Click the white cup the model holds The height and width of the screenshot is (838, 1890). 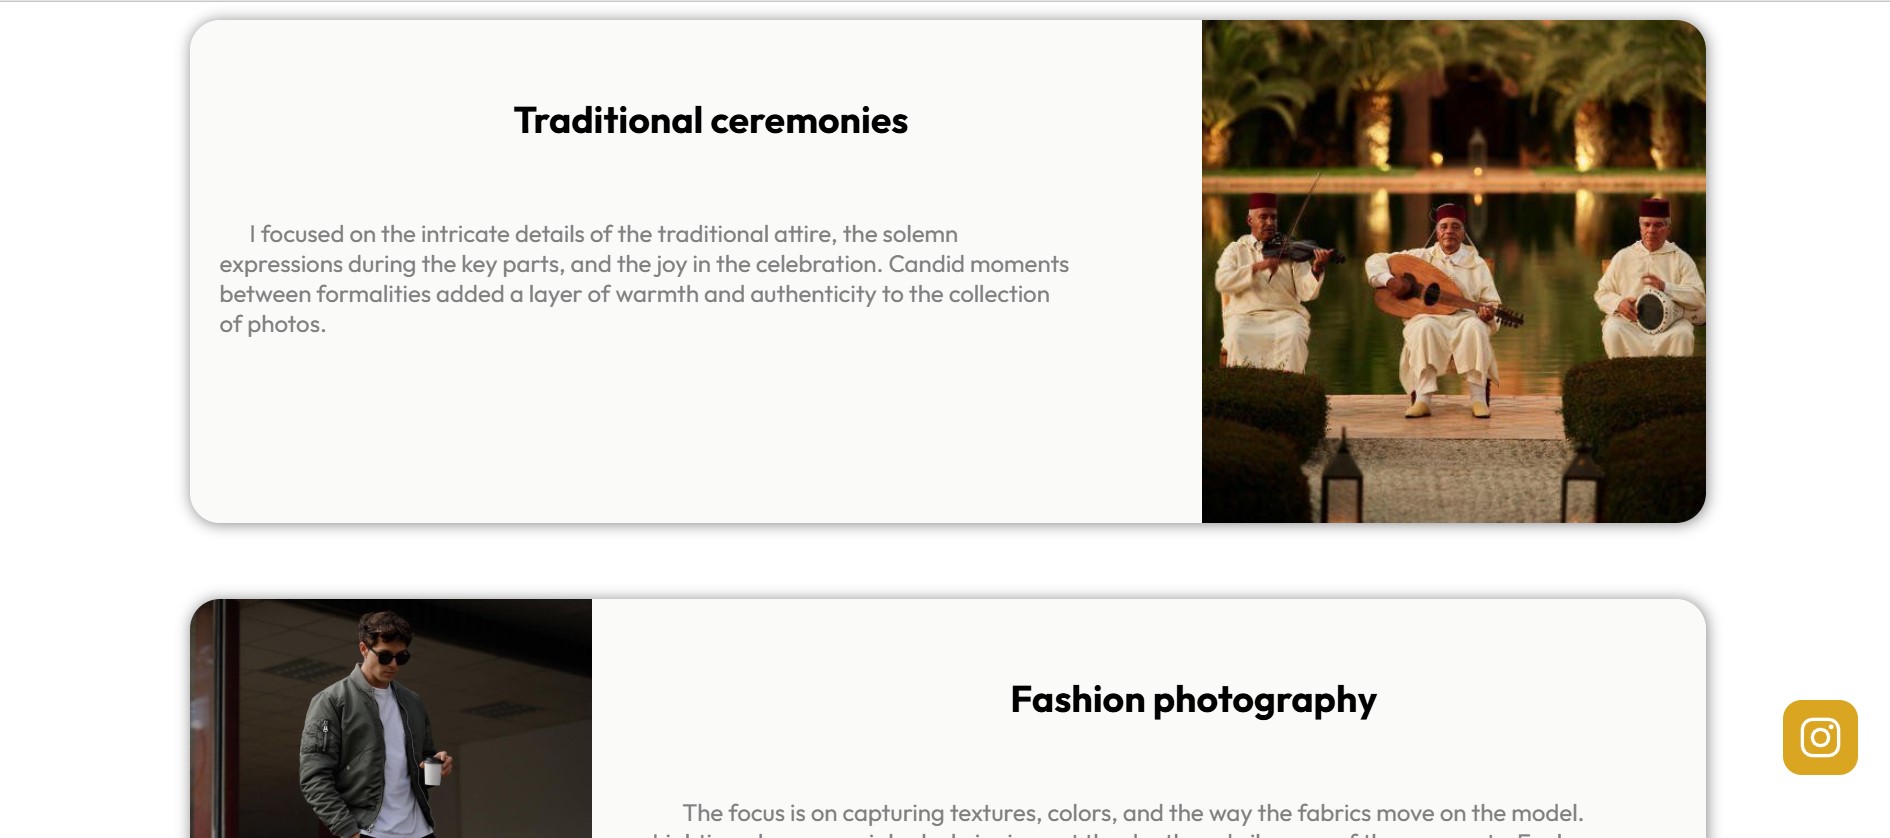[x=432, y=771]
